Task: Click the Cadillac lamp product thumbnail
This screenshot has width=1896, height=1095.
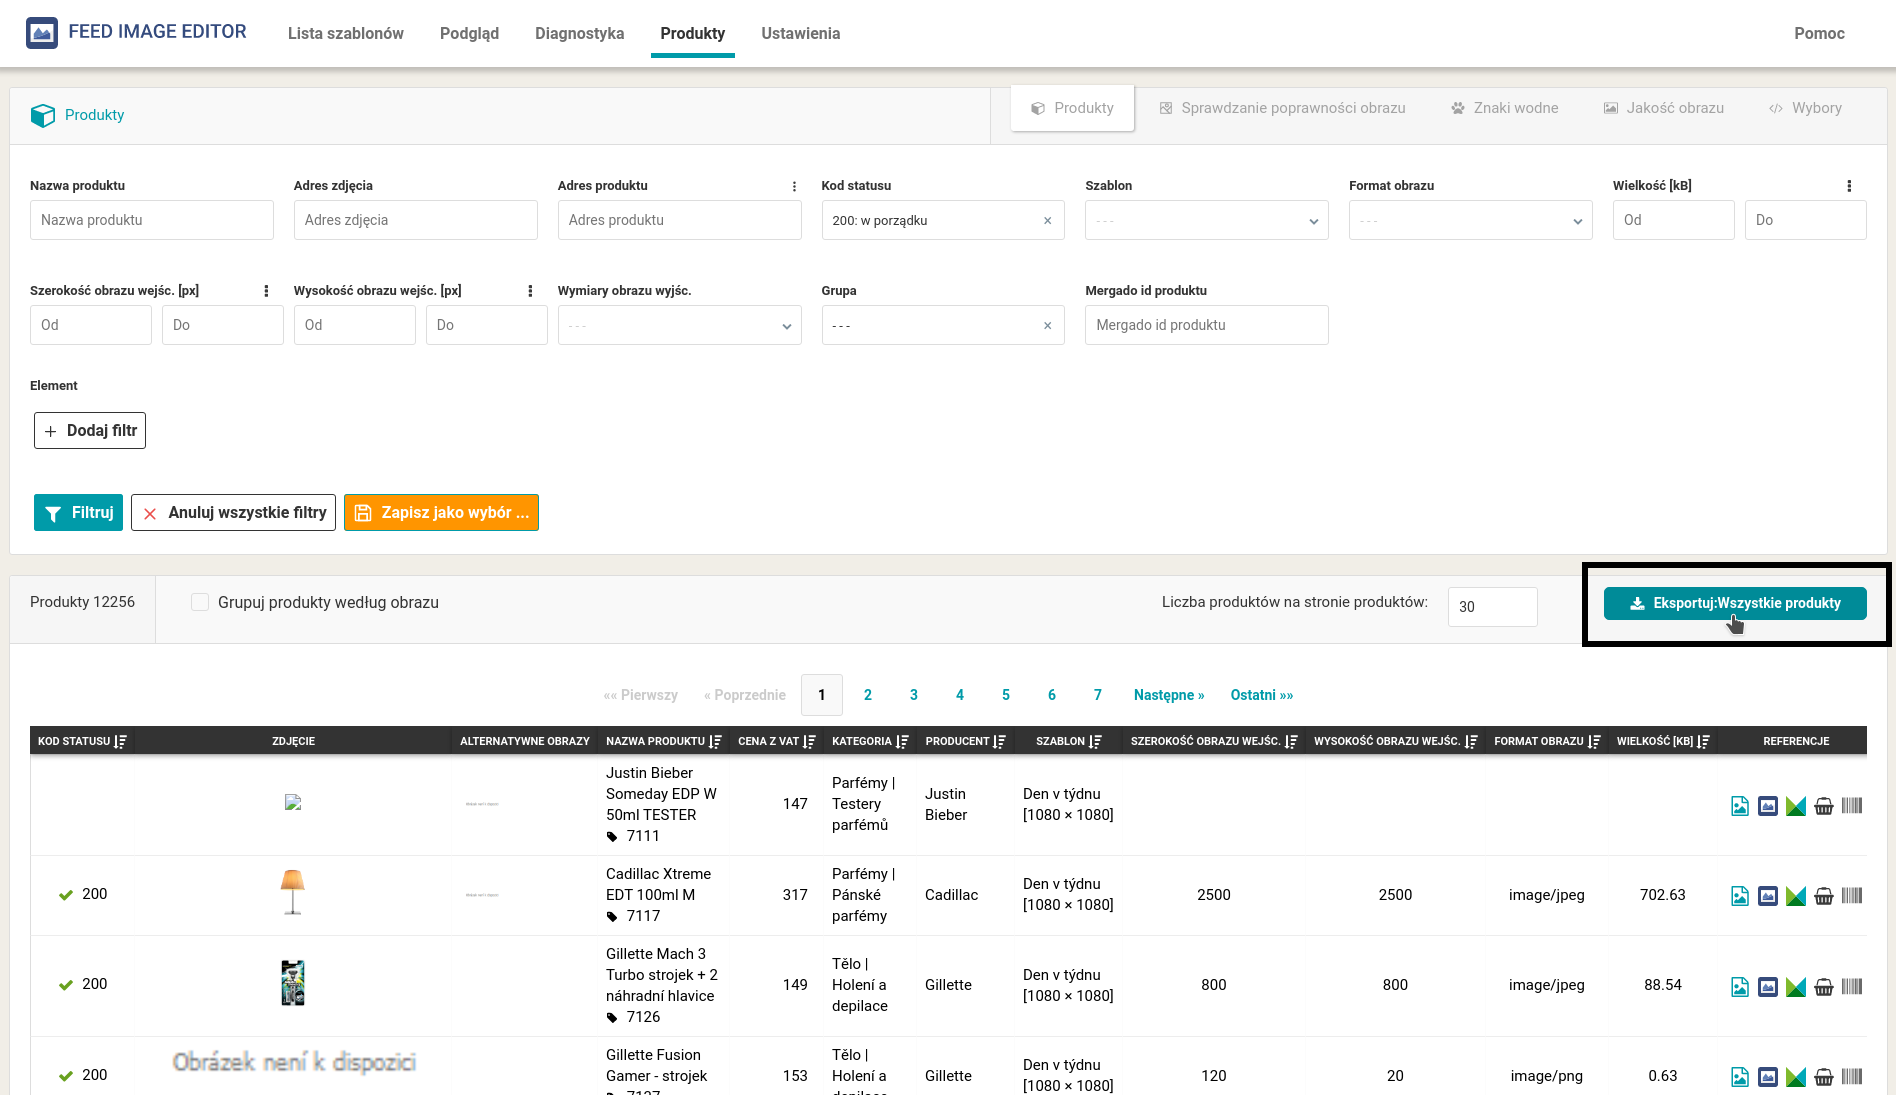Action: (x=293, y=892)
